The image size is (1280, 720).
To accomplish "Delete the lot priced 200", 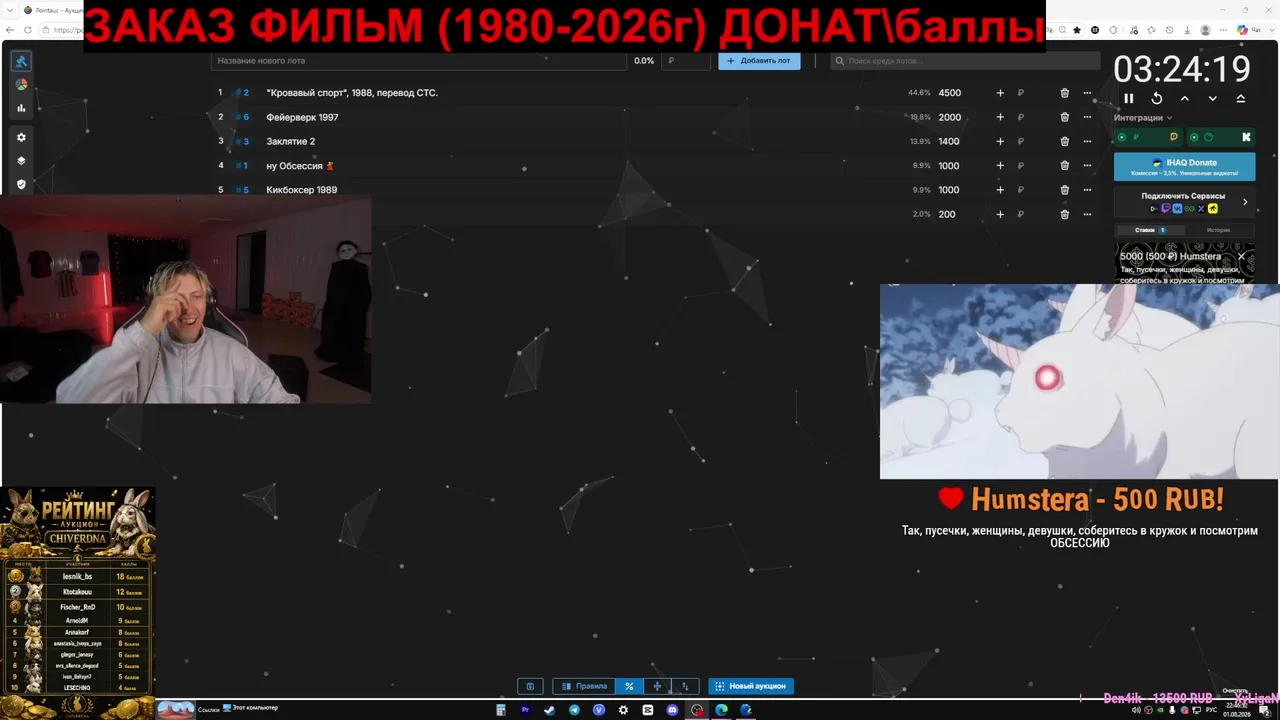I will click(x=1065, y=214).
